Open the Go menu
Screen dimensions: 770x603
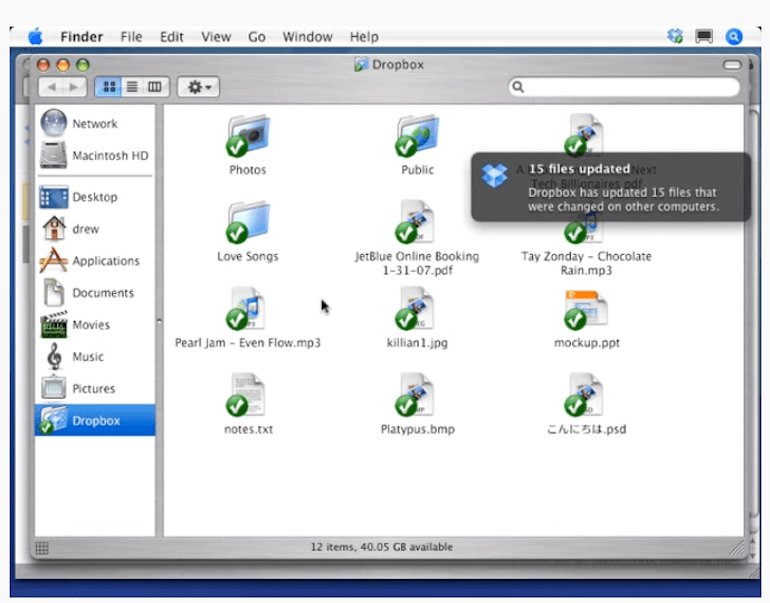pos(257,37)
